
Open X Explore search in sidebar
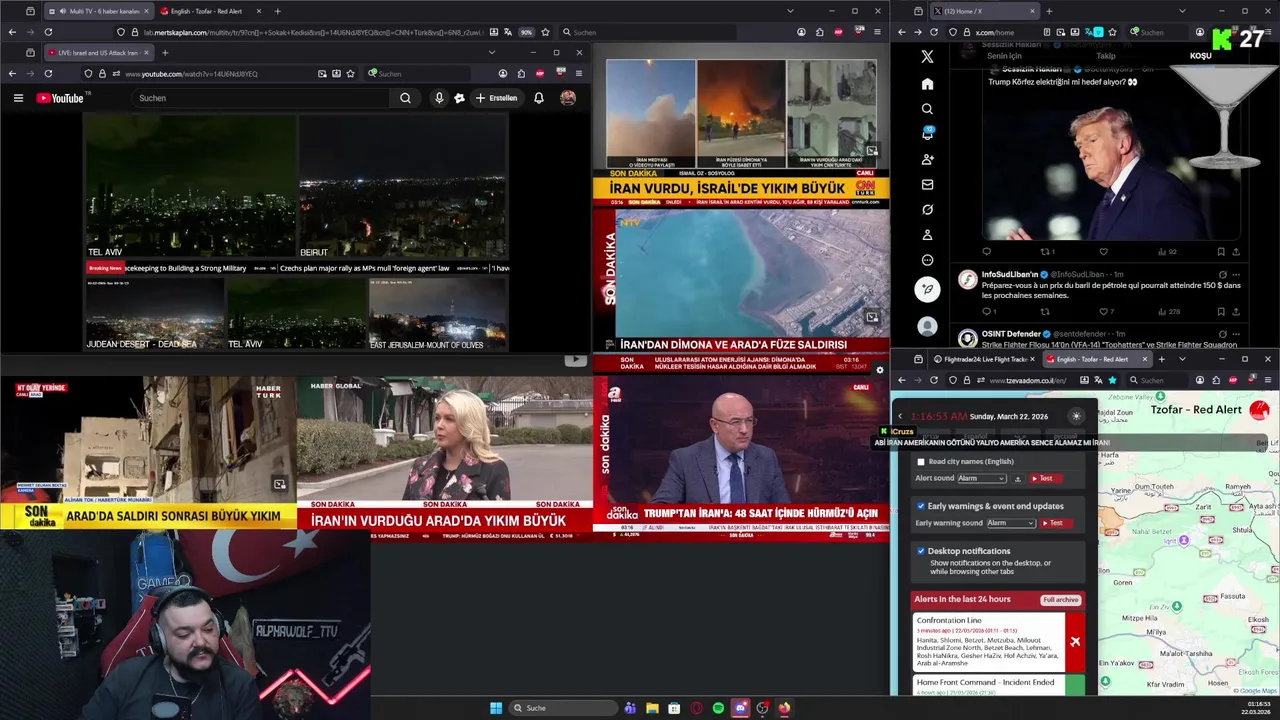click(927, 109)
